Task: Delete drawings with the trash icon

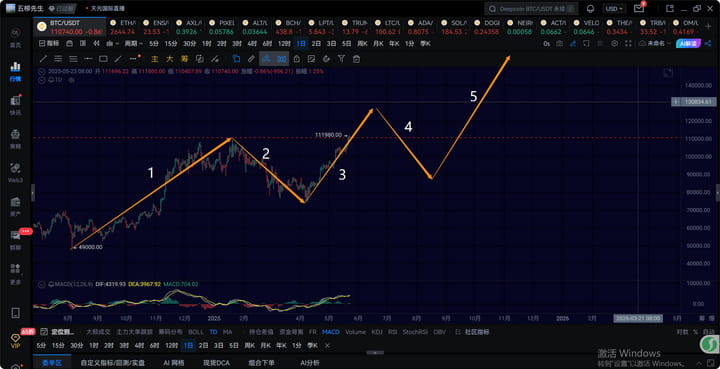Action: pyautogui.click(x=356, y=59)
